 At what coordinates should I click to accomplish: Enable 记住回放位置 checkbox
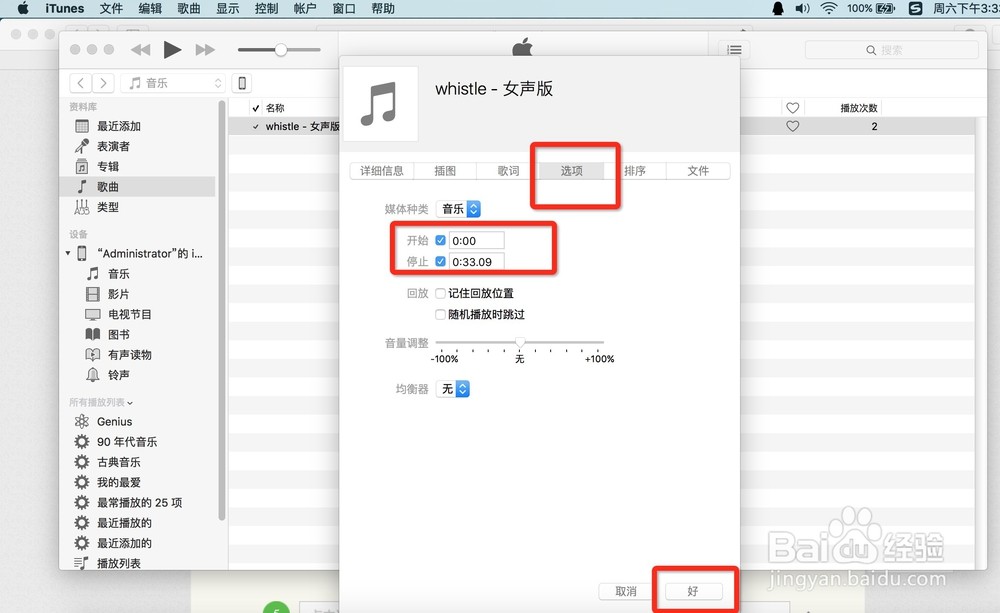(440, 293)
